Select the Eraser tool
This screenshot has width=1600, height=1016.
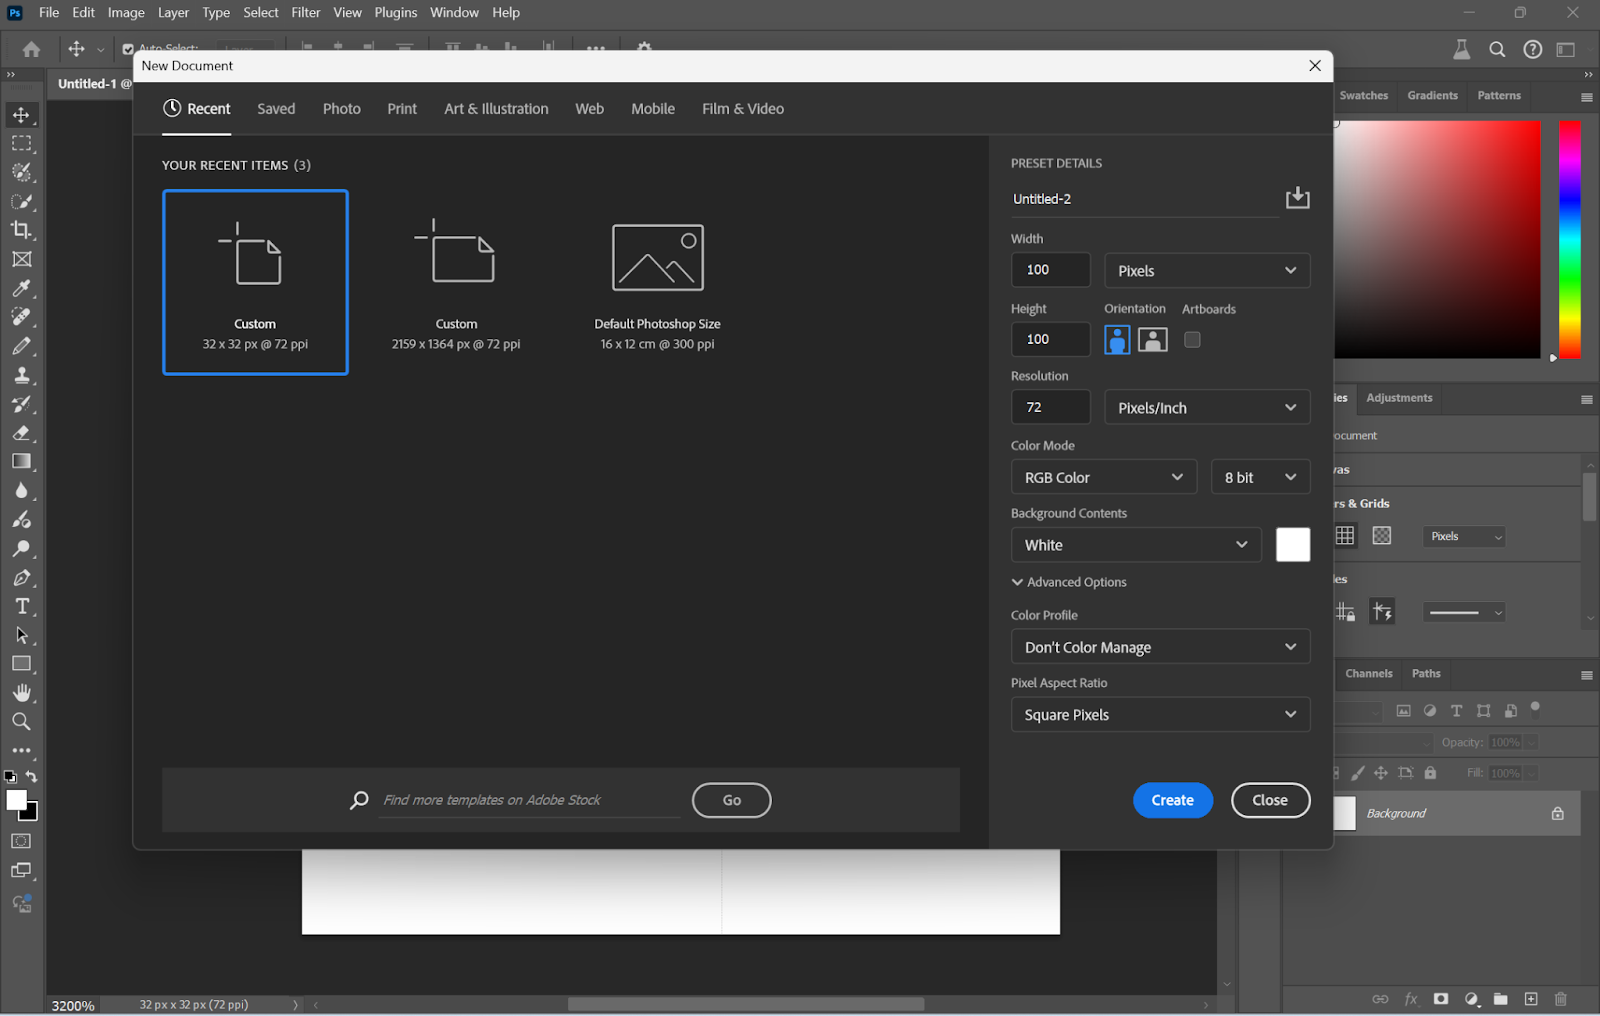(x=21, y=433)
